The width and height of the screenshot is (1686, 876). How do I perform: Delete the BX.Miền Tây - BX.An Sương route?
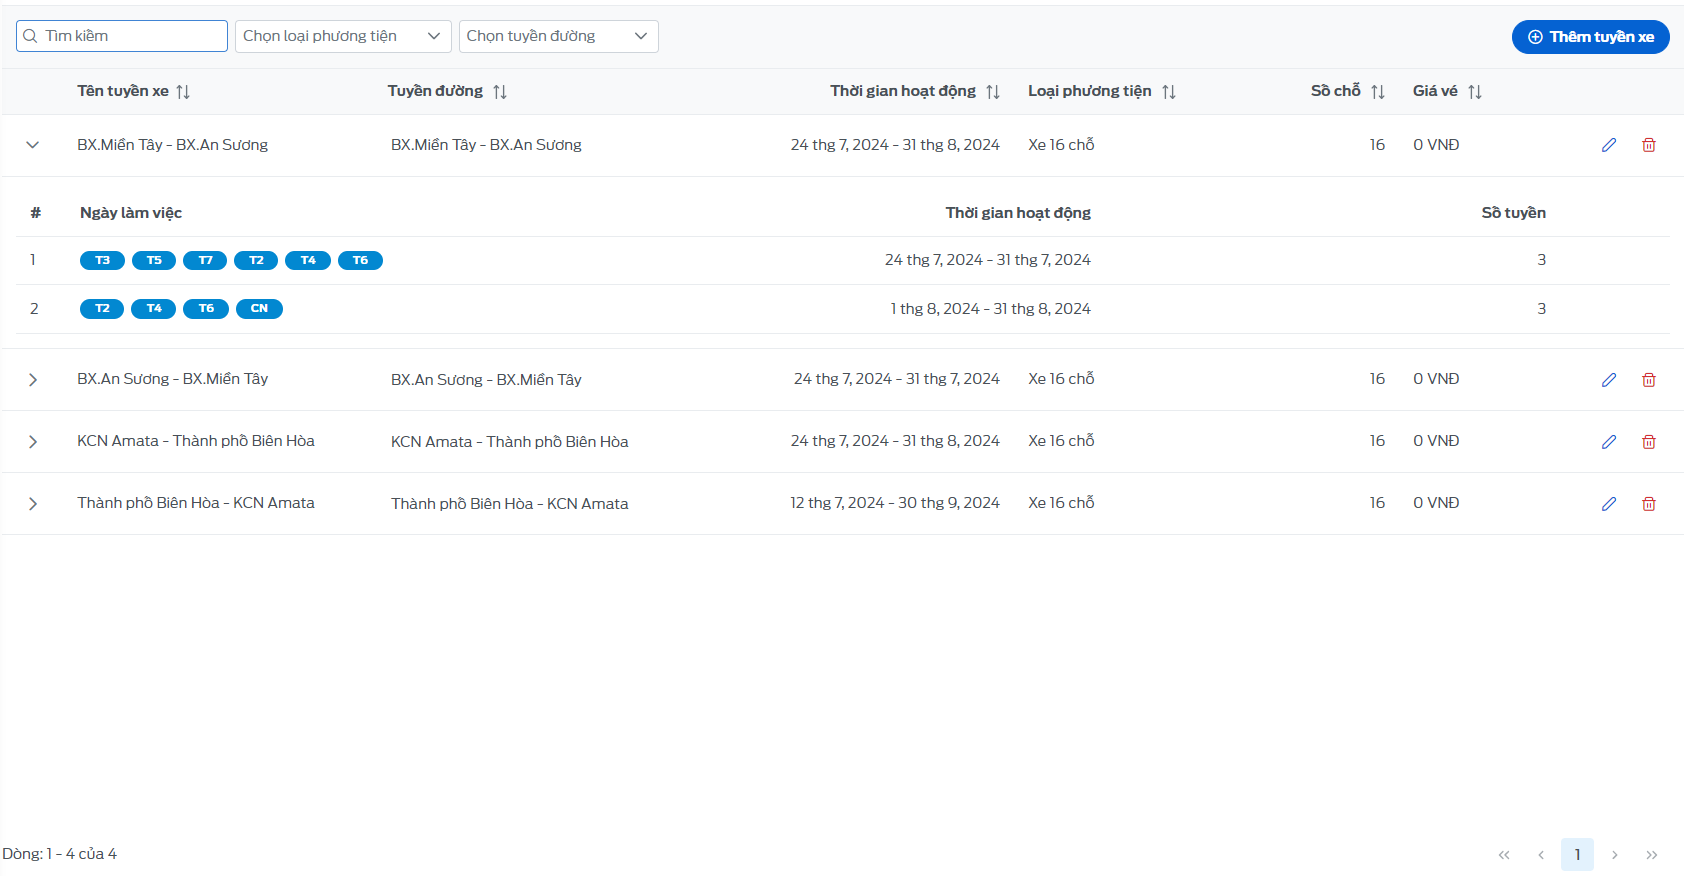(x=1649, y=145)
